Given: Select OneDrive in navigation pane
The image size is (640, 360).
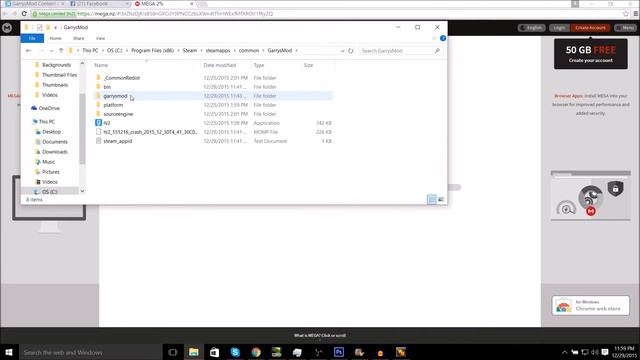Looking at the screenshot, I should click(49, 108).
